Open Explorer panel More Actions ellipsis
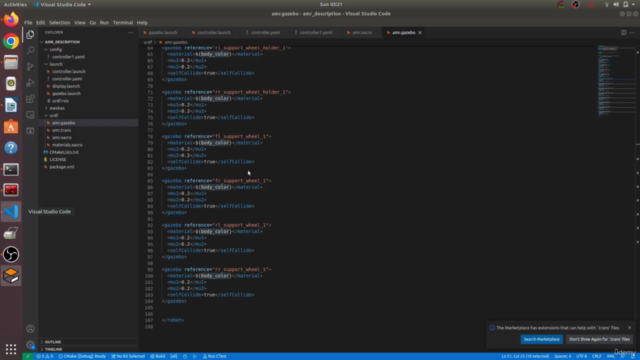This screenshot has width=640, height=360. tap(131, 32)
